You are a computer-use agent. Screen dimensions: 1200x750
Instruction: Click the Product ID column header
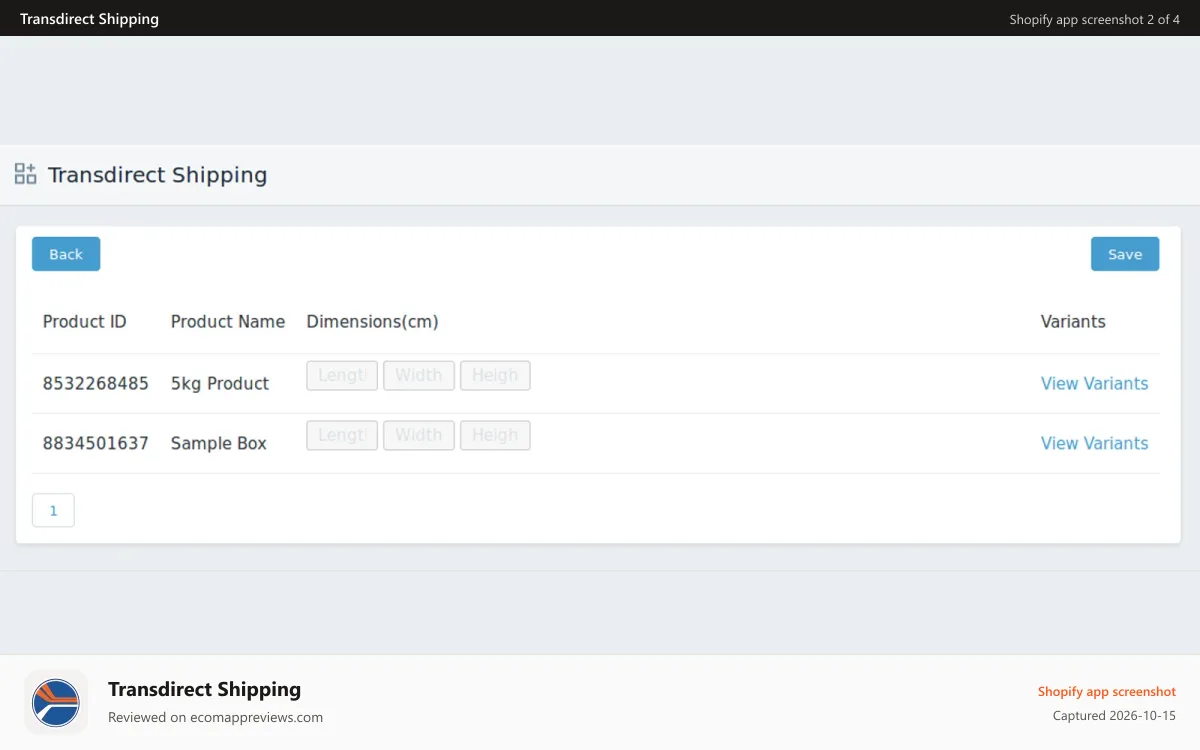(85, 321)
